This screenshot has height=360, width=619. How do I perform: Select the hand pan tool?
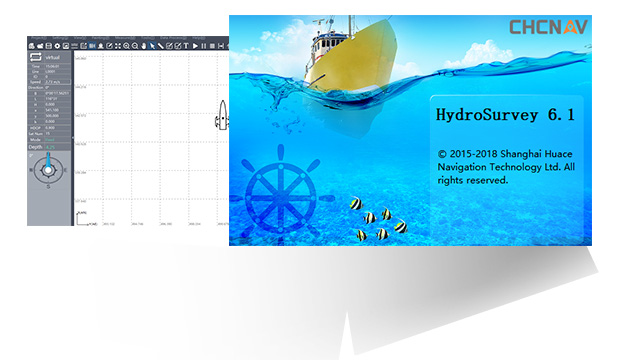[x=144, y=46]
